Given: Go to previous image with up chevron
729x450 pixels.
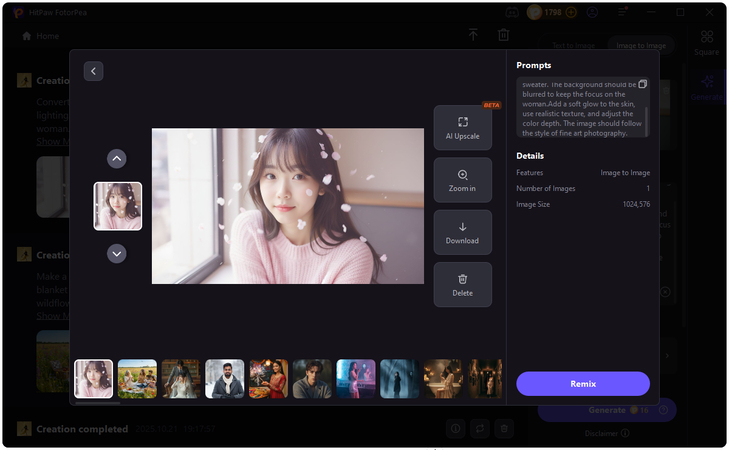Looking at the screenshot, I should pyautogui.click(x=117, y=158).
